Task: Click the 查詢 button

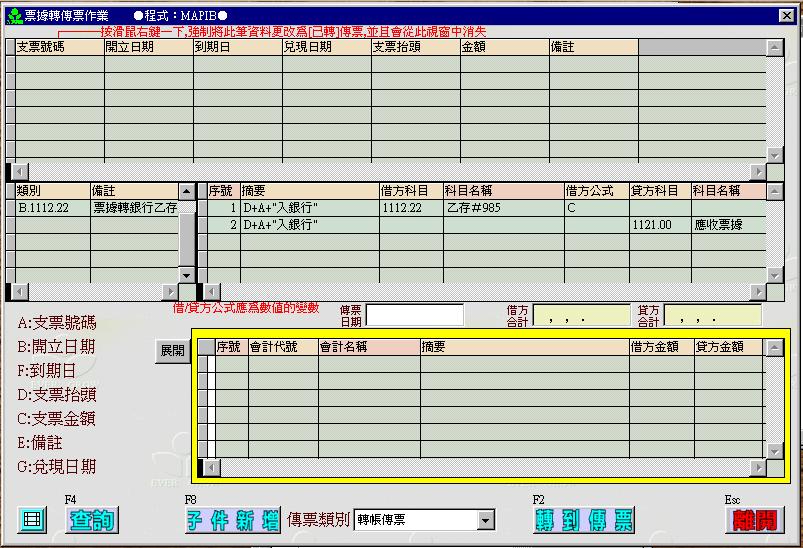Action: [x=91, y=520]
